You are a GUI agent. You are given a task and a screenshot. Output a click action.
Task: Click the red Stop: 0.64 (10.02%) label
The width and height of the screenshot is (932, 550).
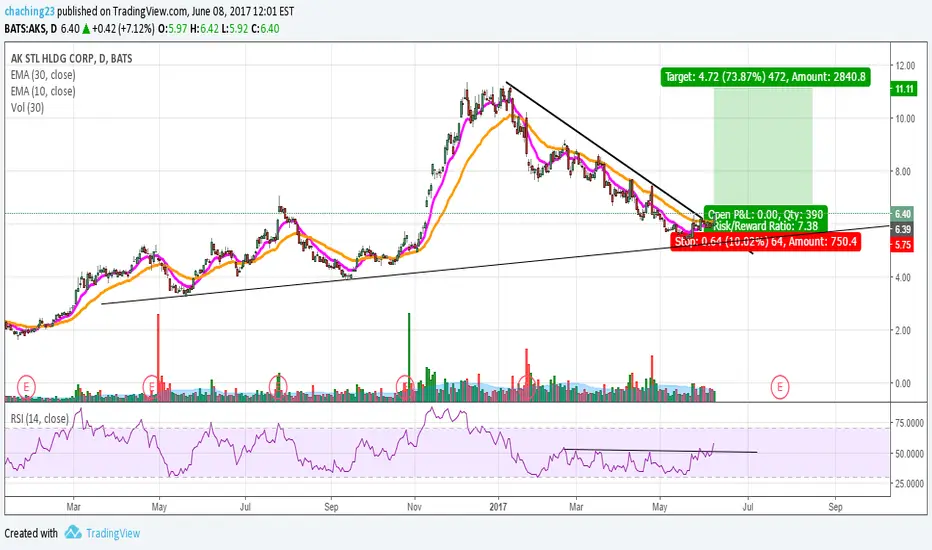pyautogui.click(x=766, y=241)
